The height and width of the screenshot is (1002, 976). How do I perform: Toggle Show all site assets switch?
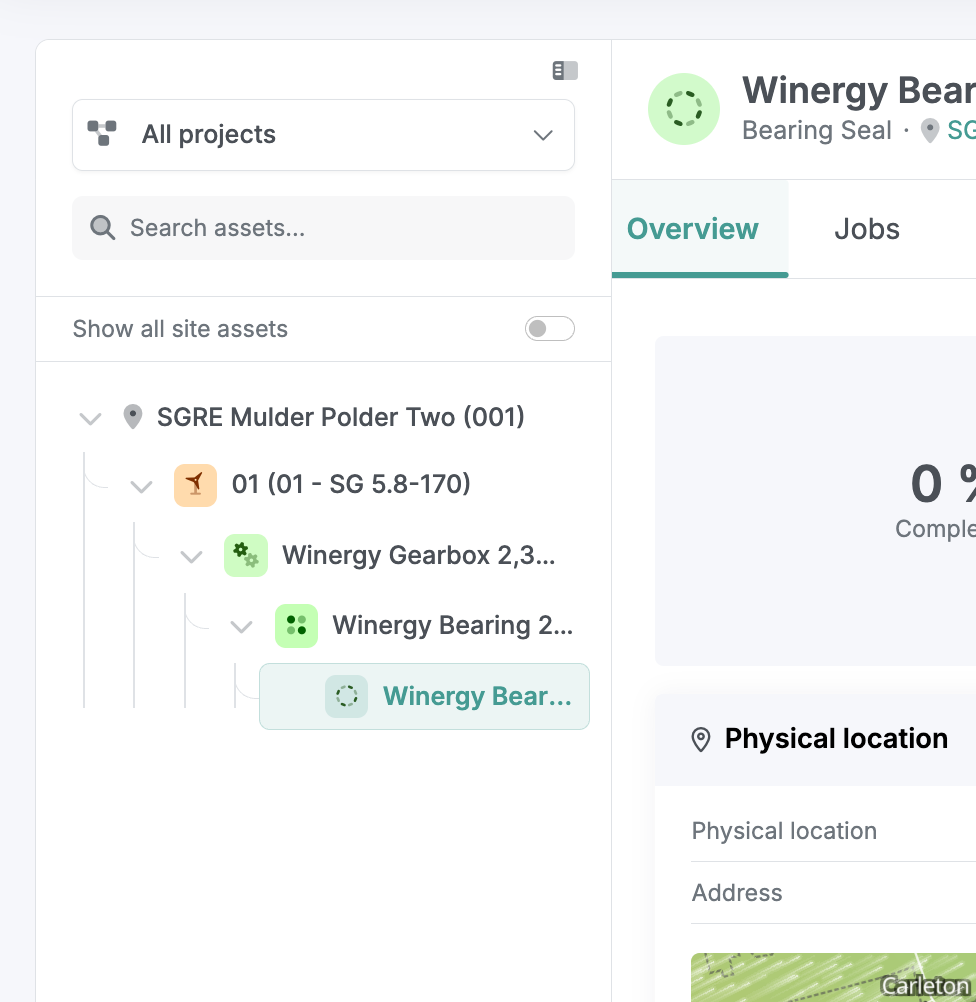[x=550, y=328]
